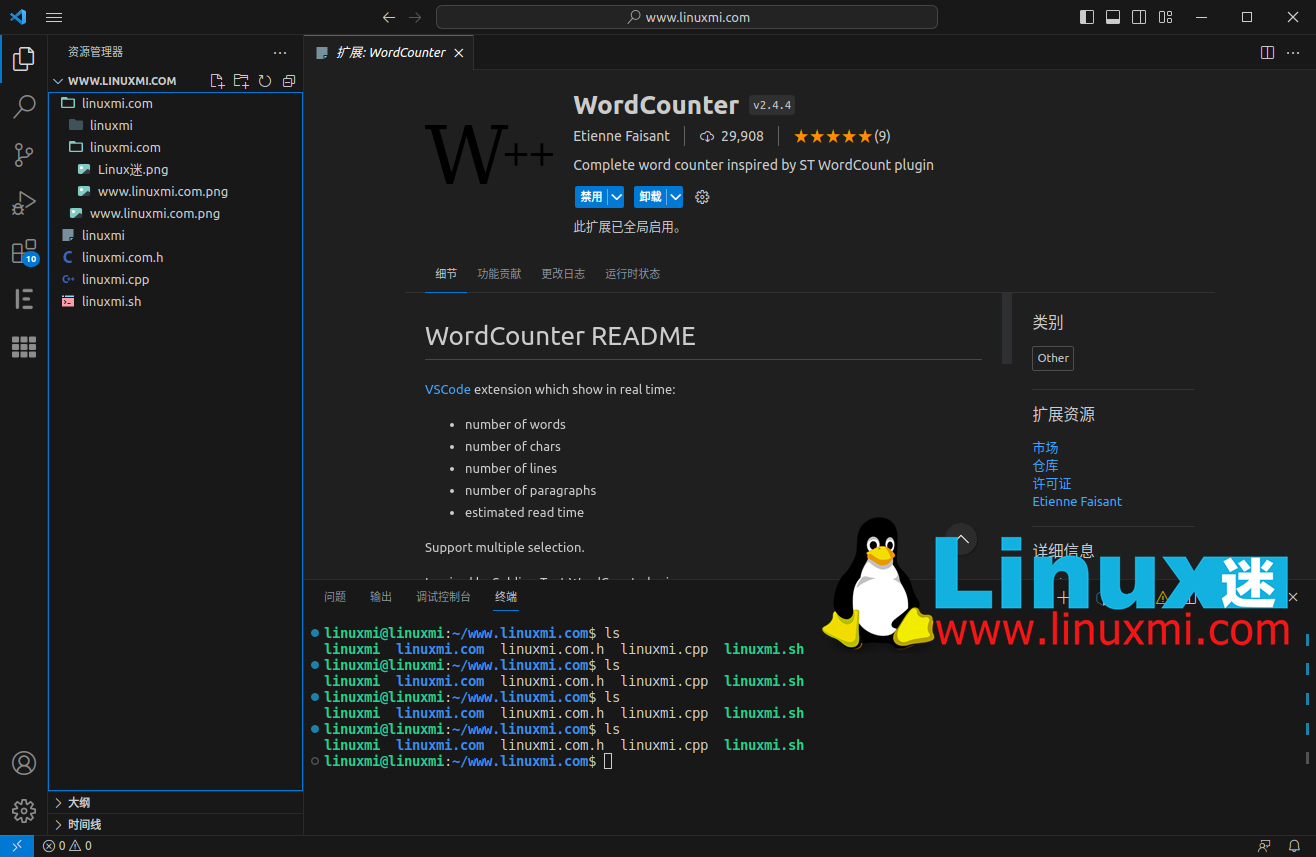Open the five-star rating reviews
The height and width of the screenshot is (857, 1316).
pyautogui.click(x=842, y=136)
